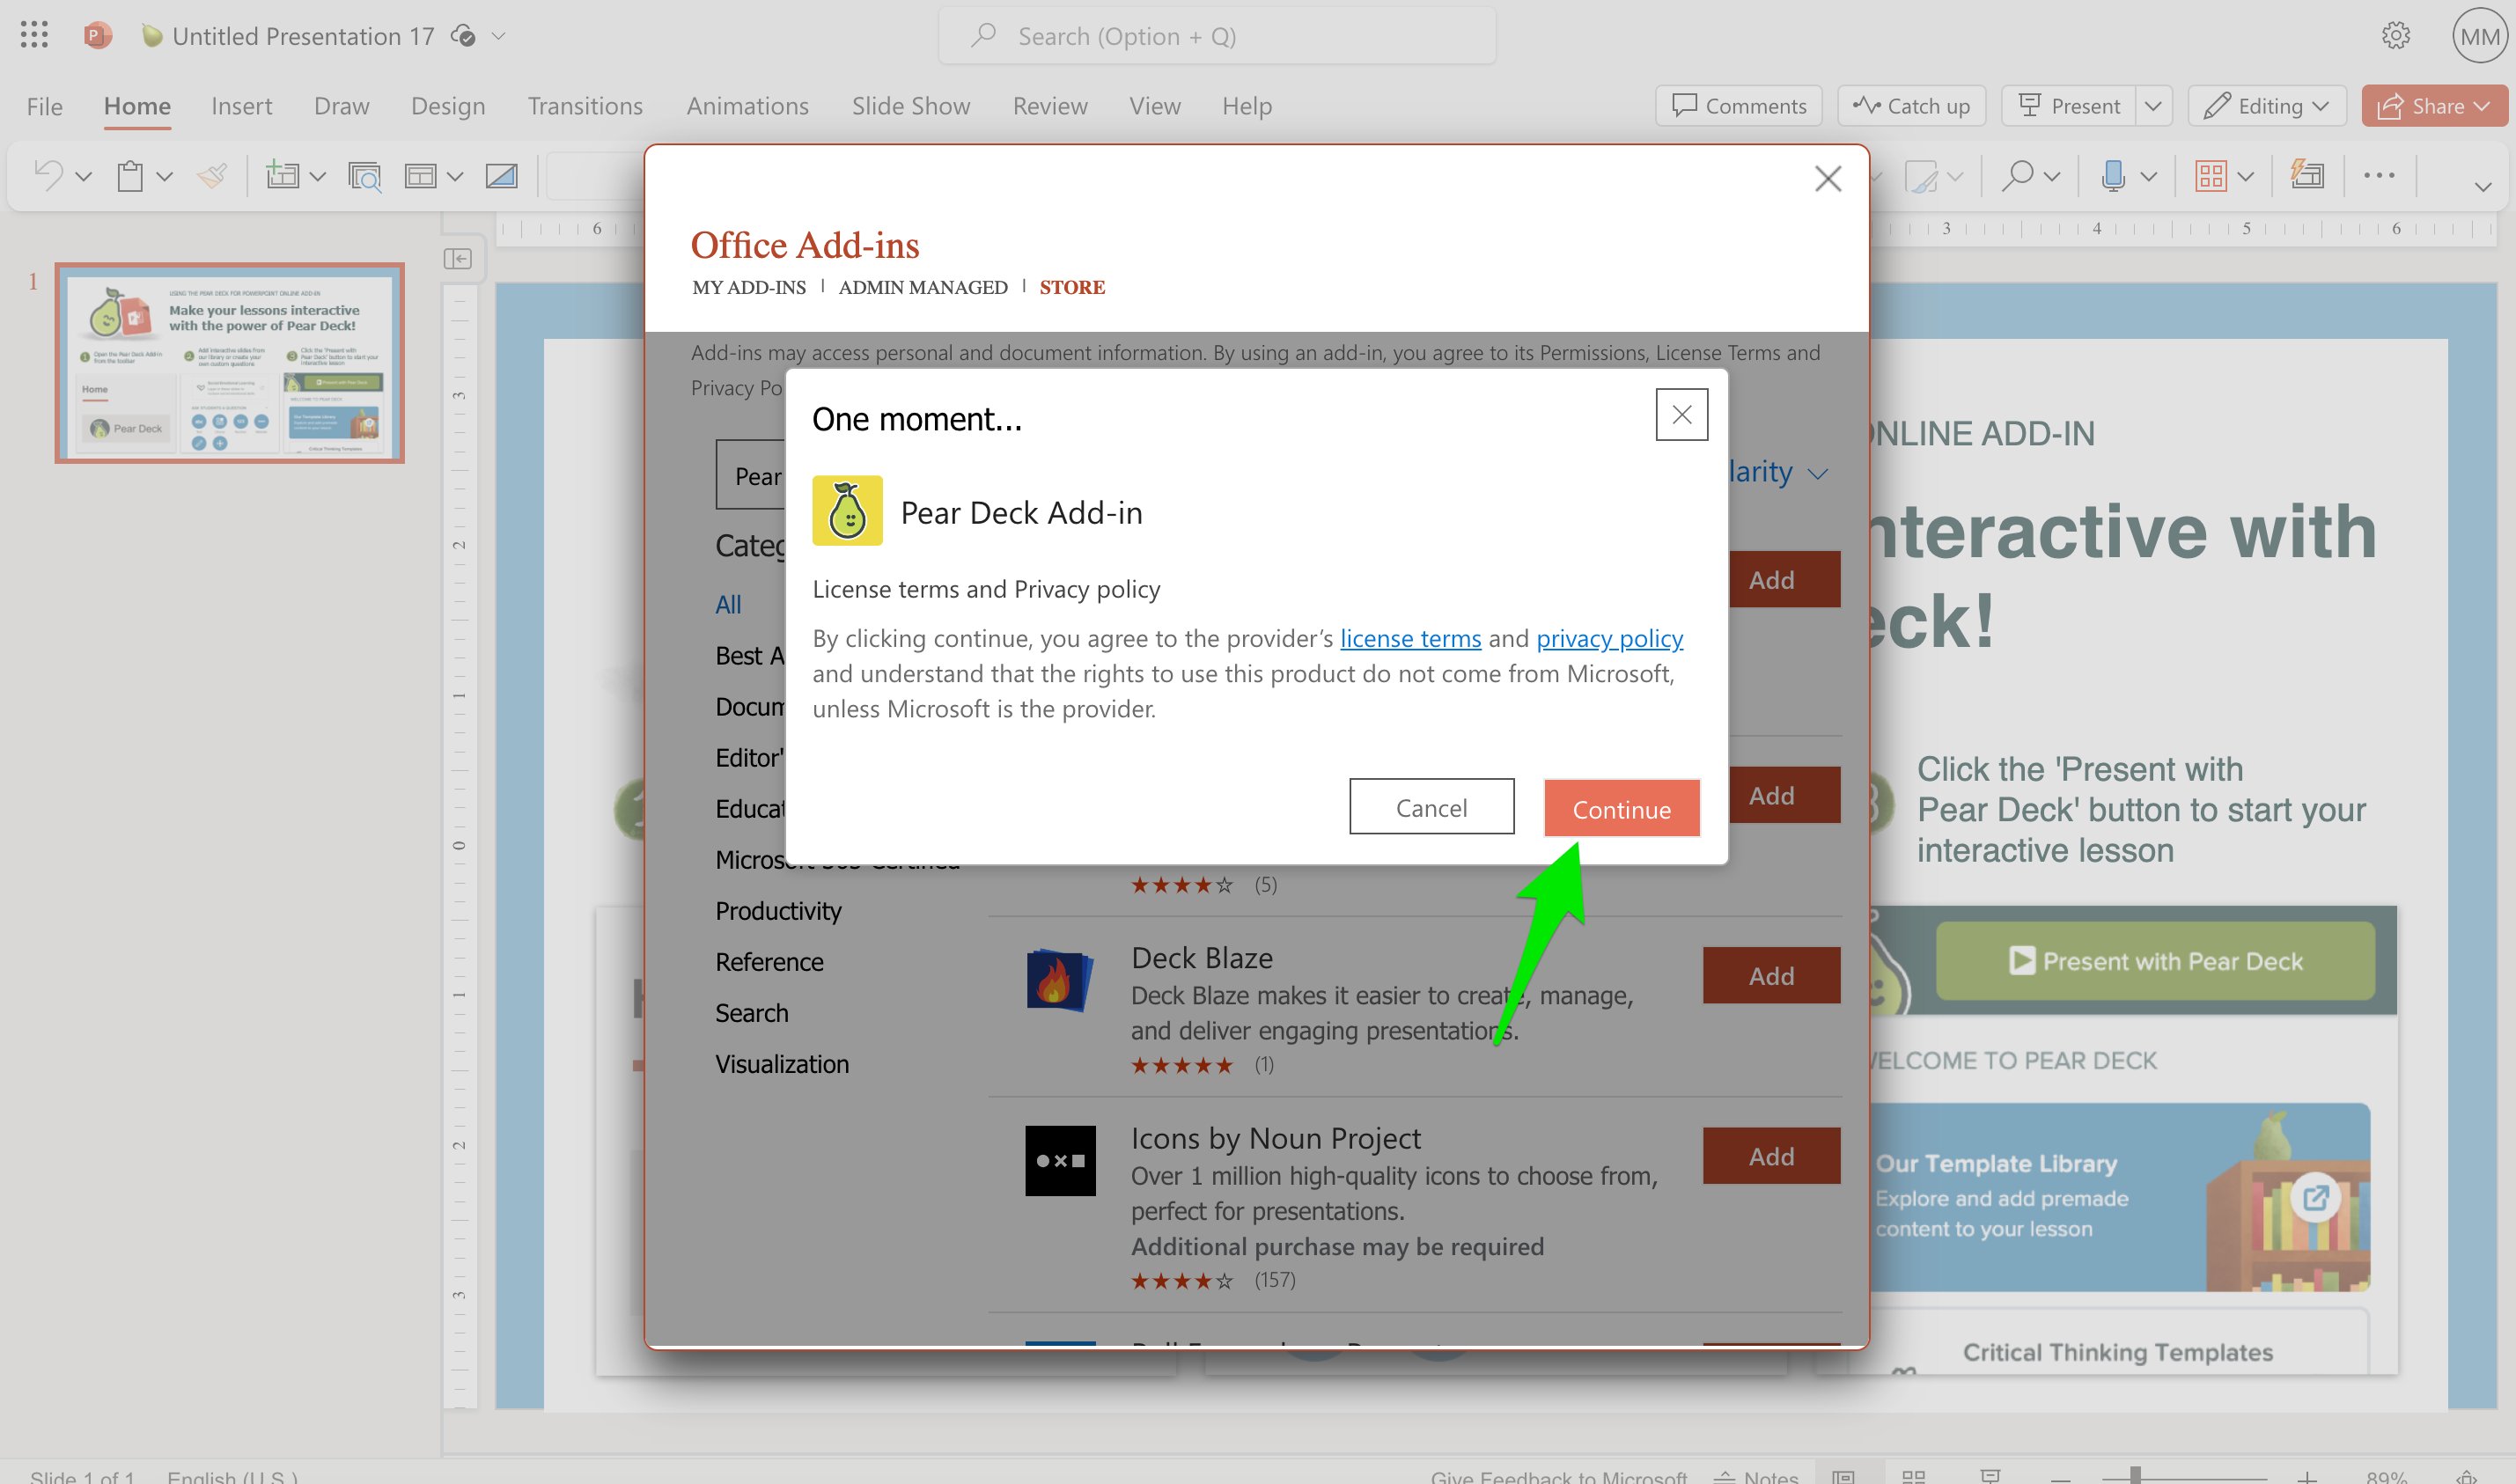Image resolution: width=2516 pixels, height=1484 pixels.
Task: Click the Format Painter brush
Action: pos(211,176)
